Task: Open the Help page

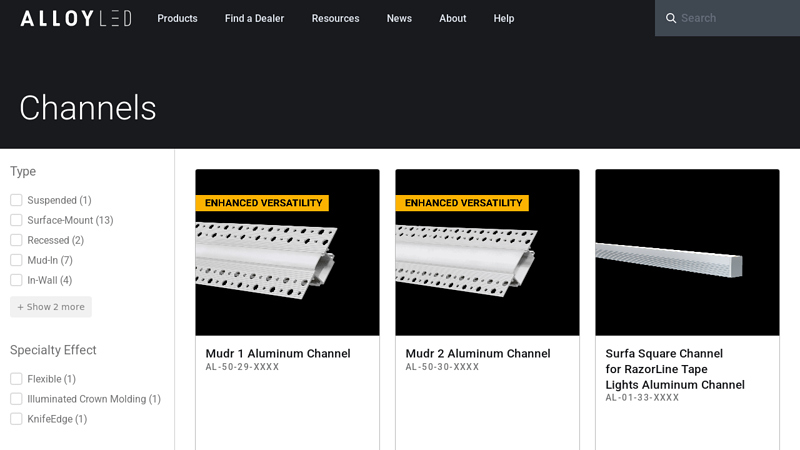Action: coord(504,18)
